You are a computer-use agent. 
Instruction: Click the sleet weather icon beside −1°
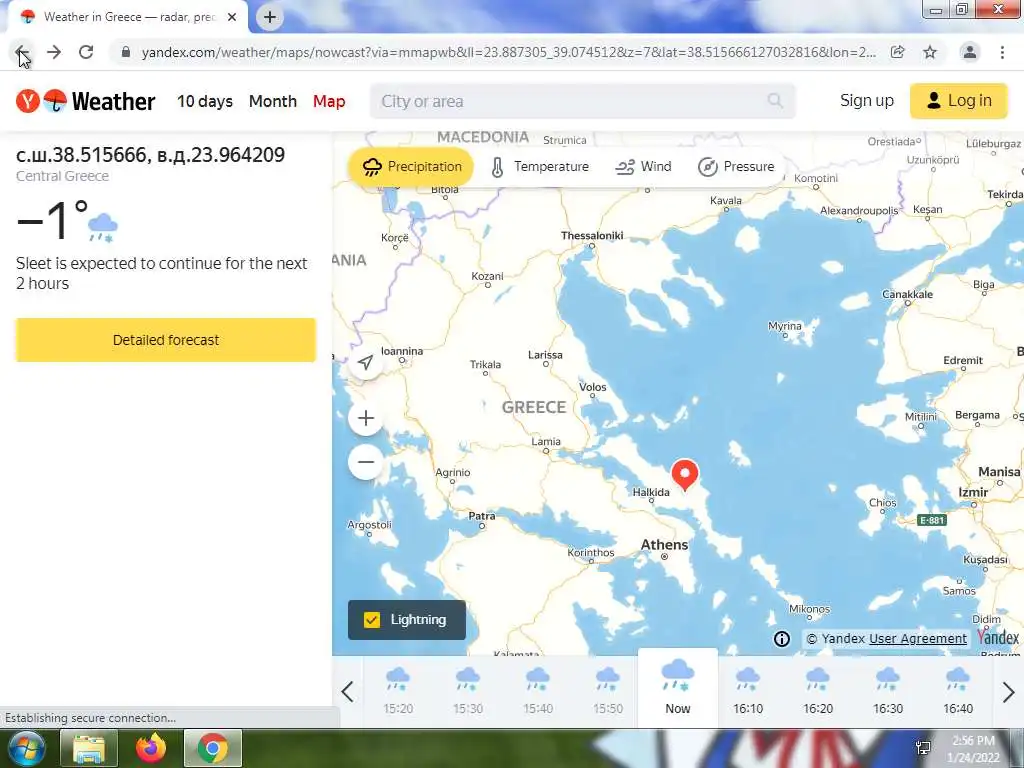click(x=103, y=227)
